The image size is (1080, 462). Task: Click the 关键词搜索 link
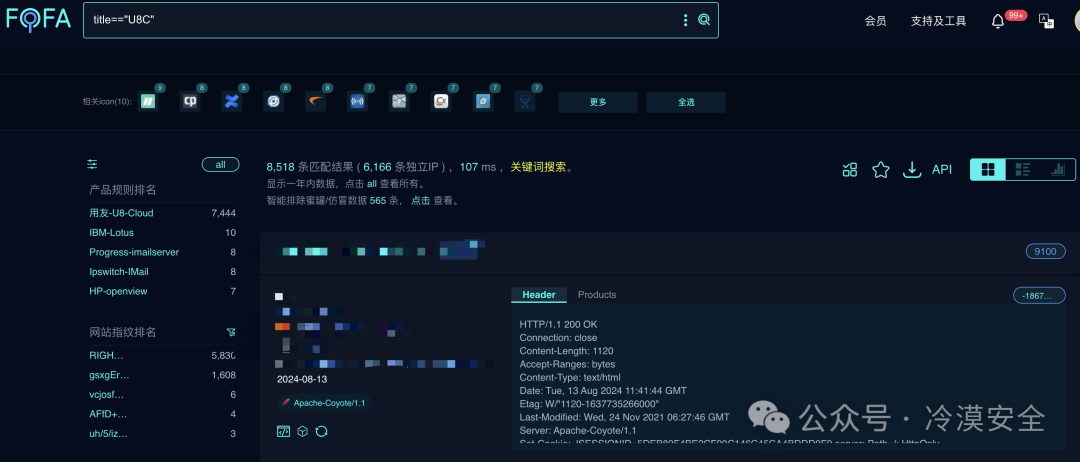[538, 167]
